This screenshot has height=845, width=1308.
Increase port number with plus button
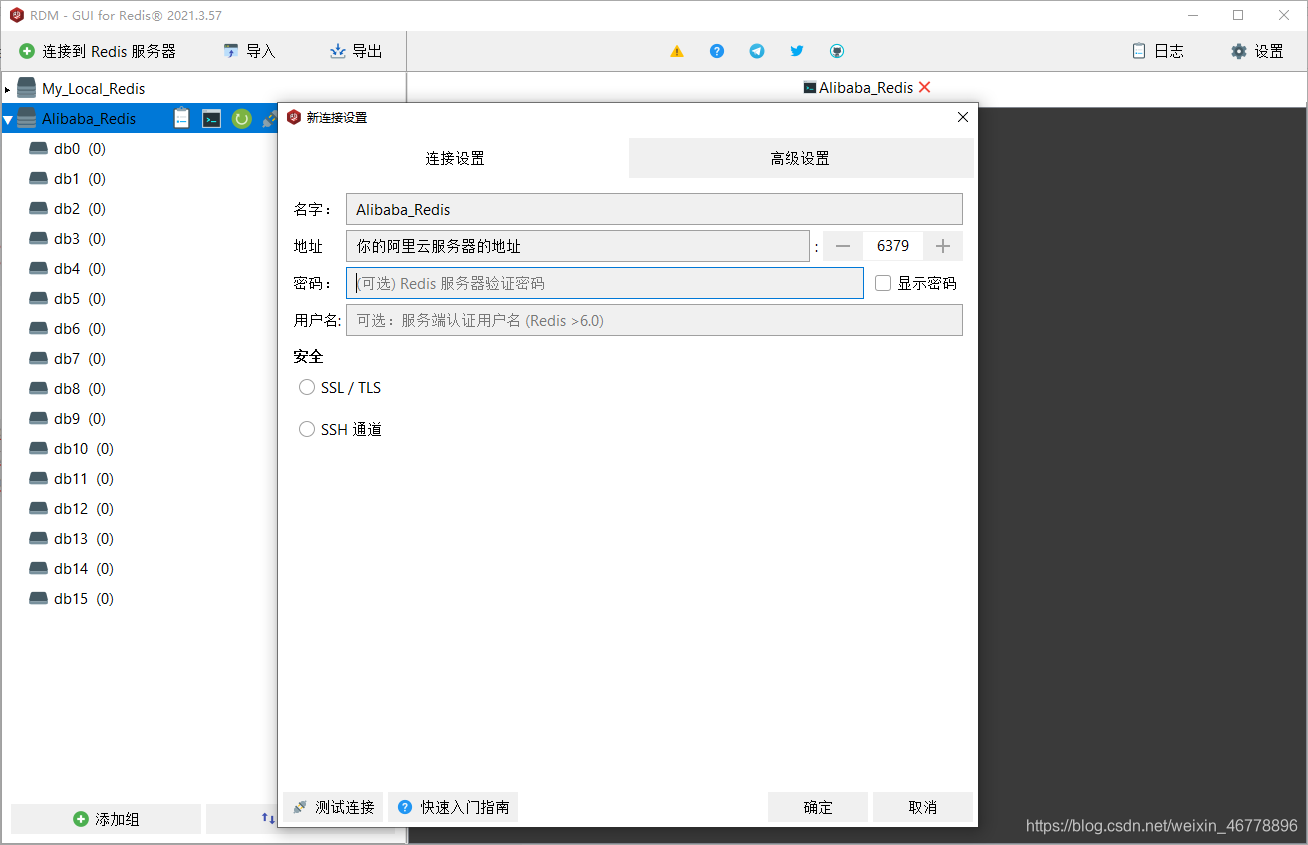(x=943, y=246)
